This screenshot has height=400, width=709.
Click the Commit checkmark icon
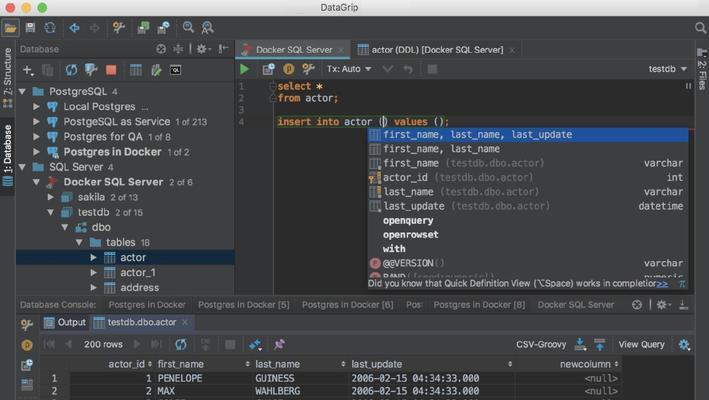pos(388,69)
